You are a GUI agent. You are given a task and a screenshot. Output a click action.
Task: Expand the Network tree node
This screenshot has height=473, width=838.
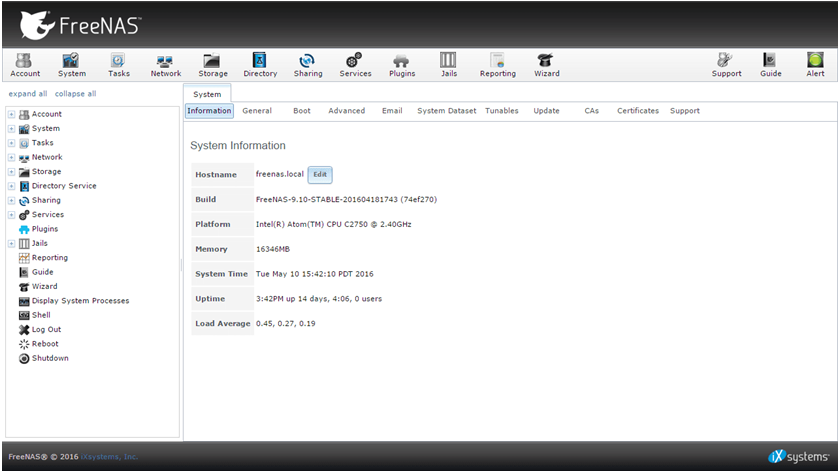[x=11, y=158]
